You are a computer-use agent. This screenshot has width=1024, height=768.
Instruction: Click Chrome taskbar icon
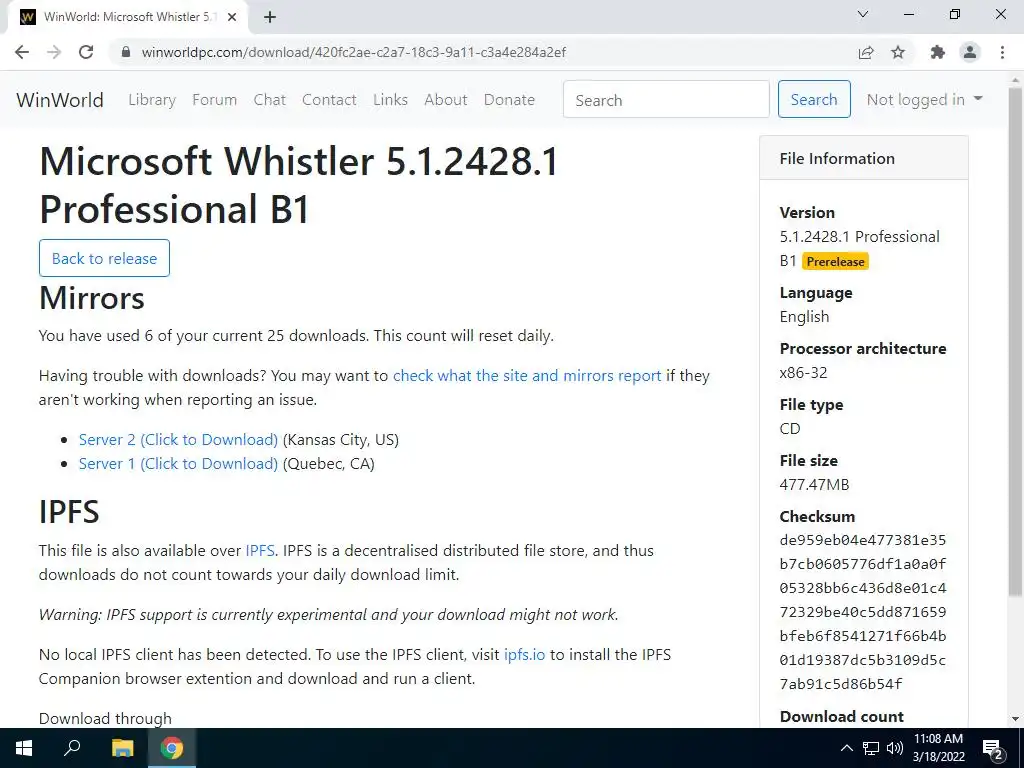click(x=172, y=748)
